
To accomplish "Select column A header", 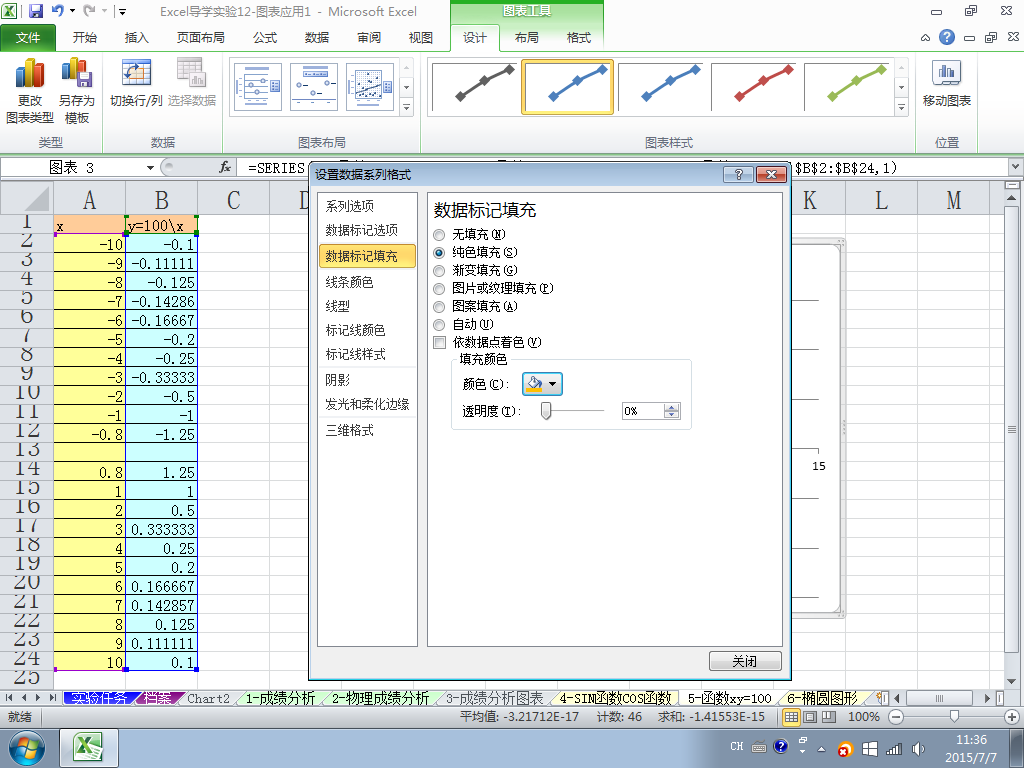I will (89, 199).
